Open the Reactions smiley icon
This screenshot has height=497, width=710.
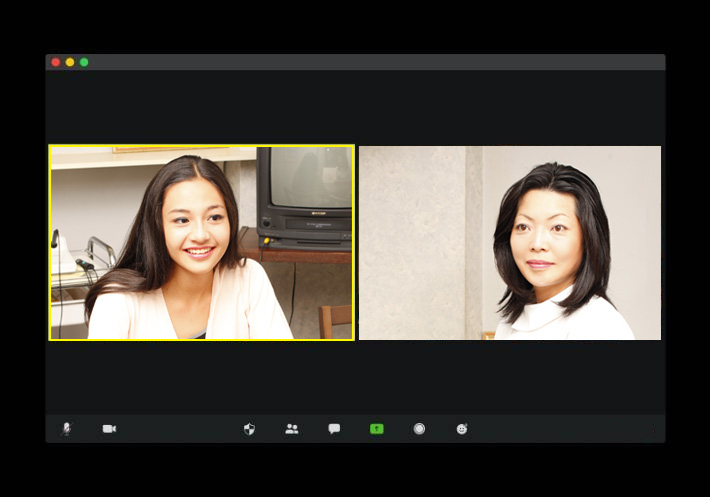coord(462,429)
